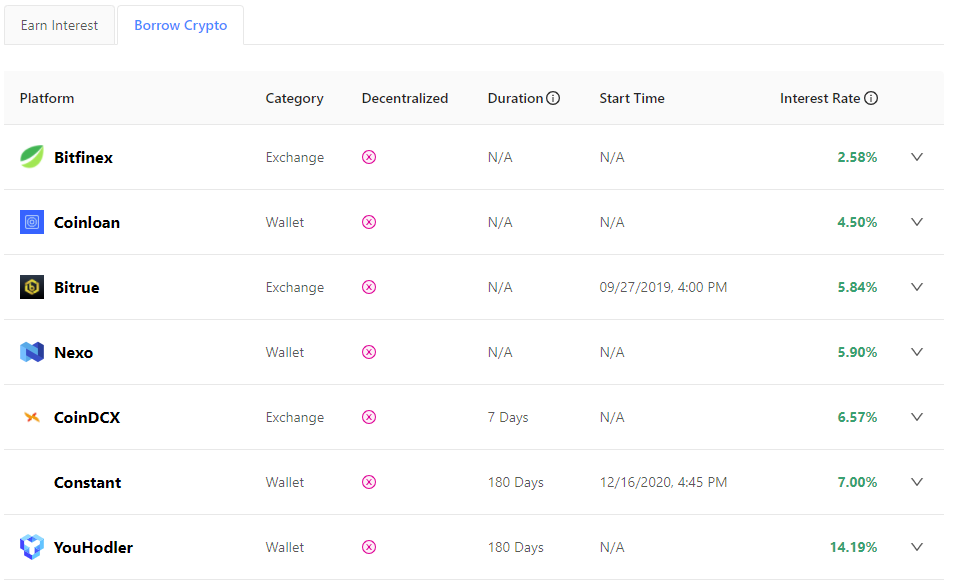
Task: Click Constant's Wallet category cell
Action: 285,482
